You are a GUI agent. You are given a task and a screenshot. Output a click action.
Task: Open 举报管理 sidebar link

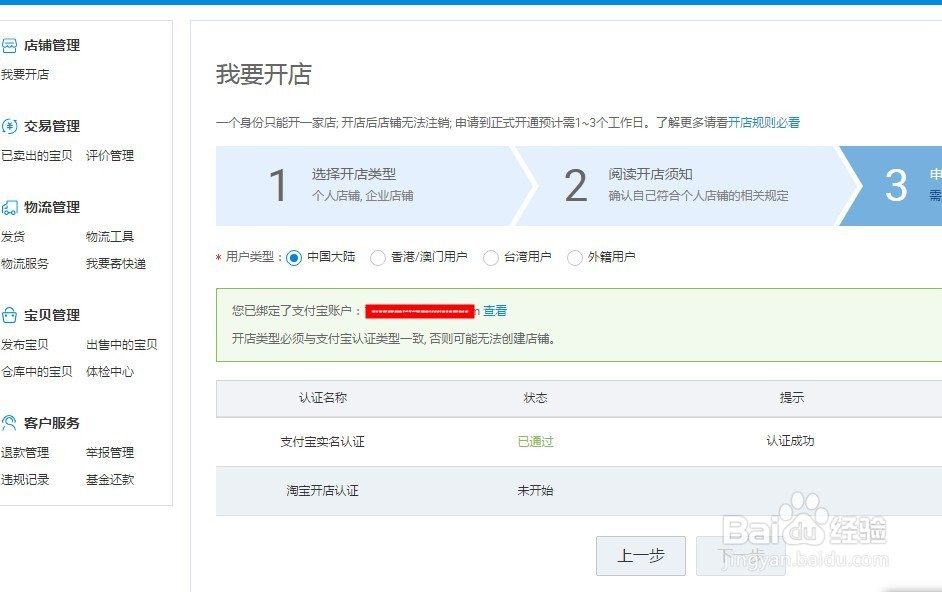click(110, 453)
